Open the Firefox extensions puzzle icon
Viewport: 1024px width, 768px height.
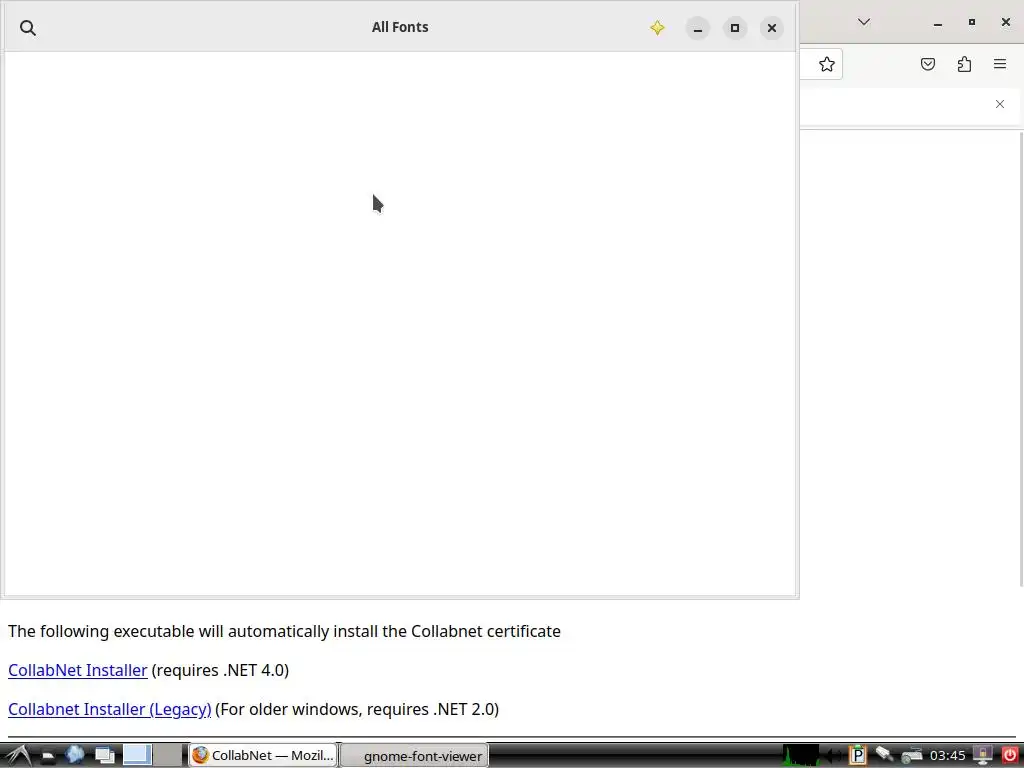964,64
